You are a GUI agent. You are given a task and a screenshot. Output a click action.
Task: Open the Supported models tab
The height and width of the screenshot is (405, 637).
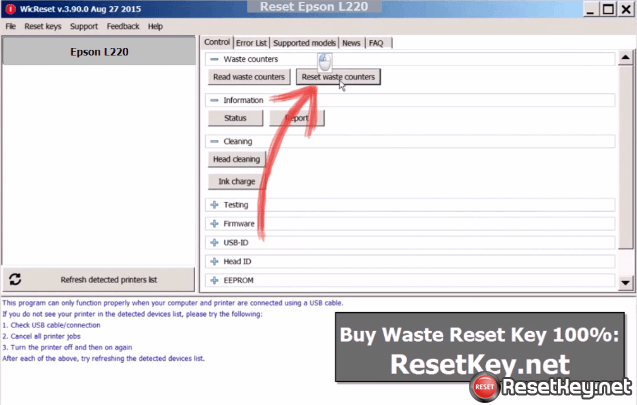304,43
